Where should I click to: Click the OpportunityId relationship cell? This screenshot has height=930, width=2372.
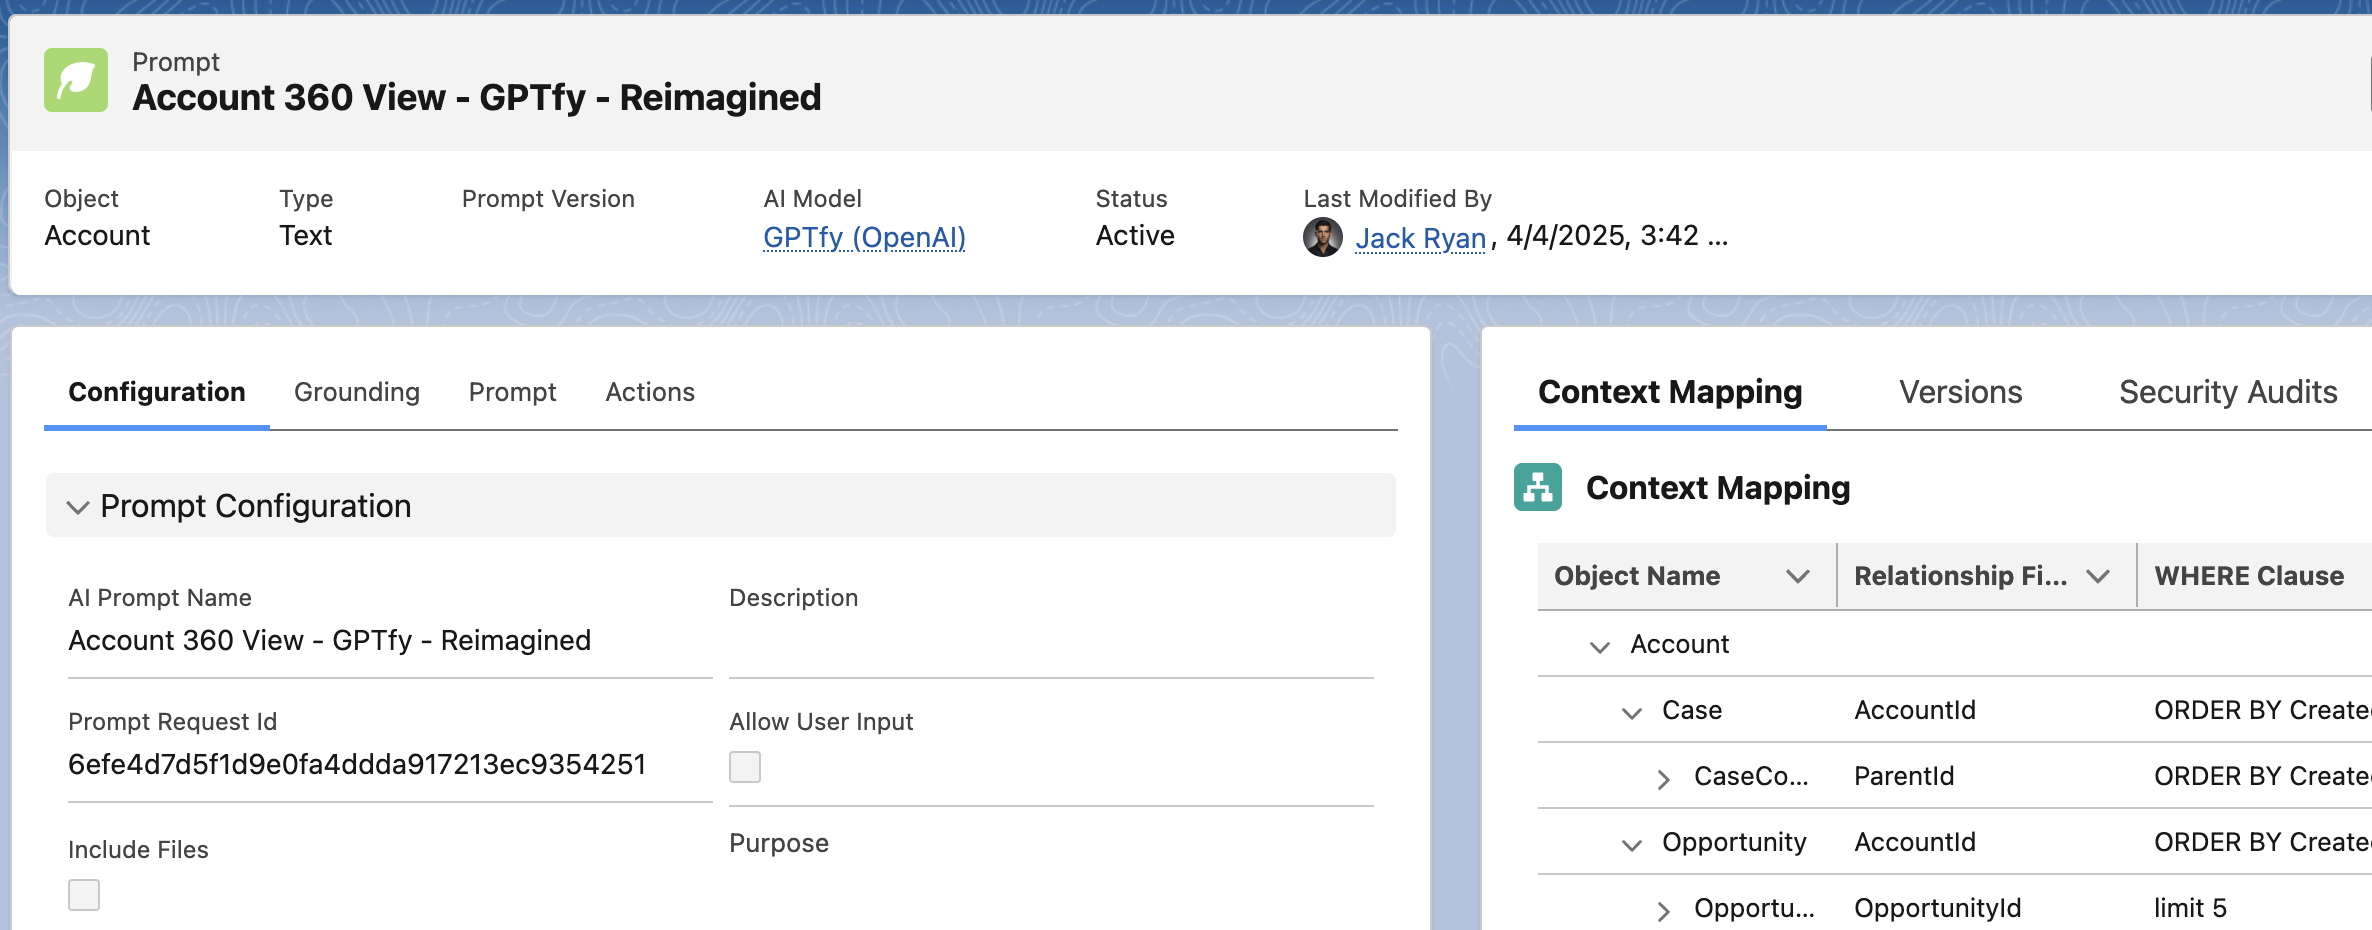point(1938,908)
